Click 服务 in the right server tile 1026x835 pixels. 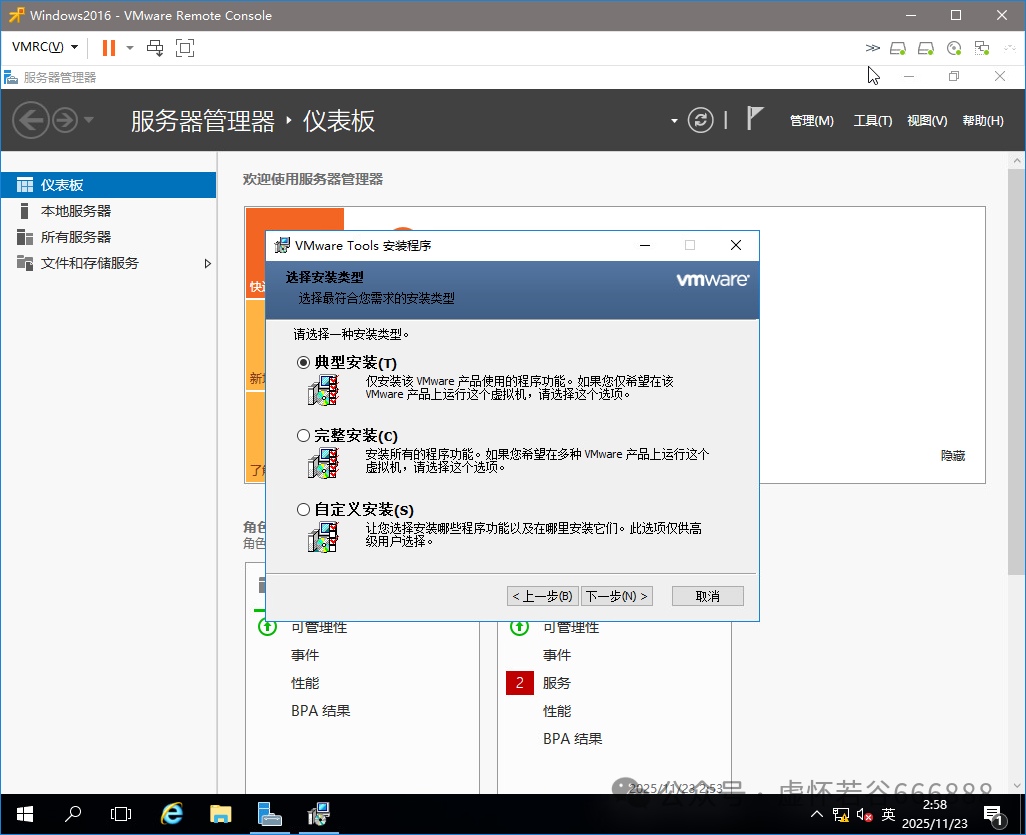tap(557, 683)
